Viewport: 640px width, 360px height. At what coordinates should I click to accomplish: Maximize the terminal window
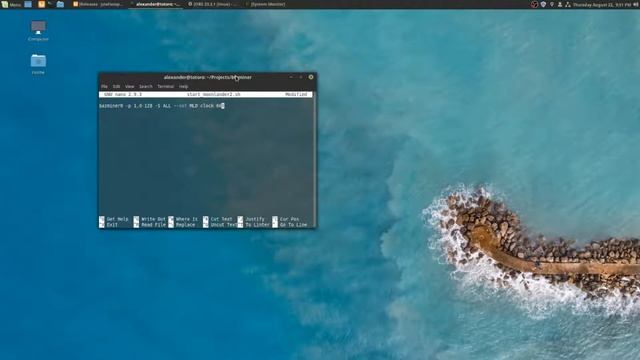(301, 77)
